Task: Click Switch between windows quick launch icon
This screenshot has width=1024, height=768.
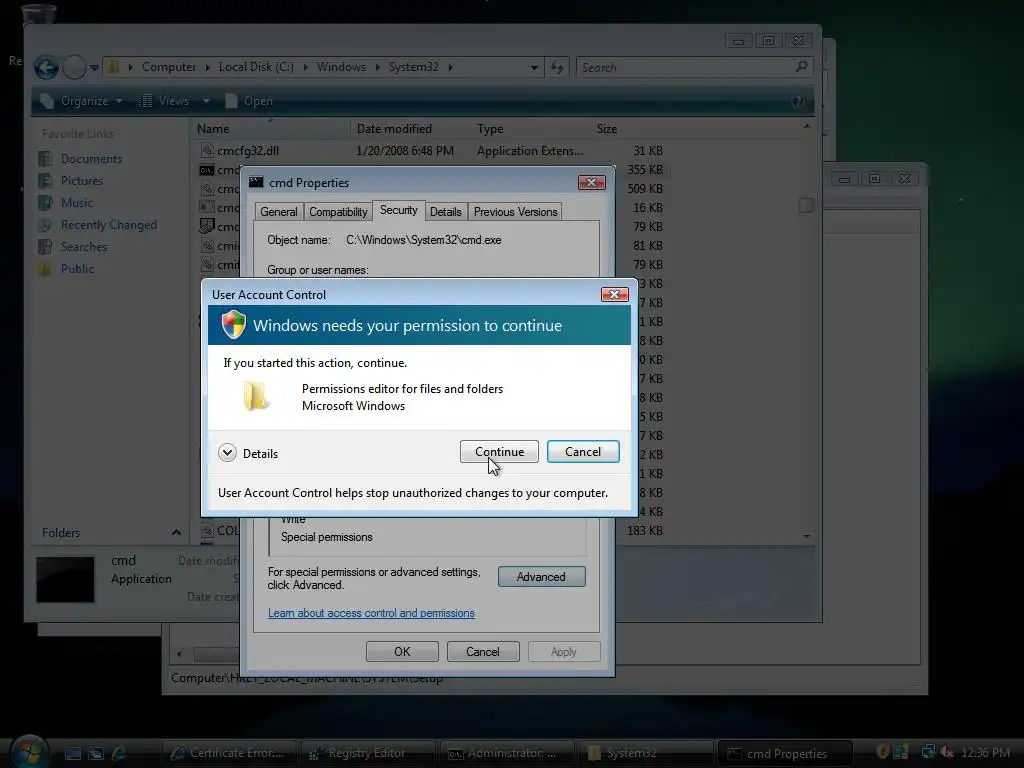Action: [x=96, y=754]
